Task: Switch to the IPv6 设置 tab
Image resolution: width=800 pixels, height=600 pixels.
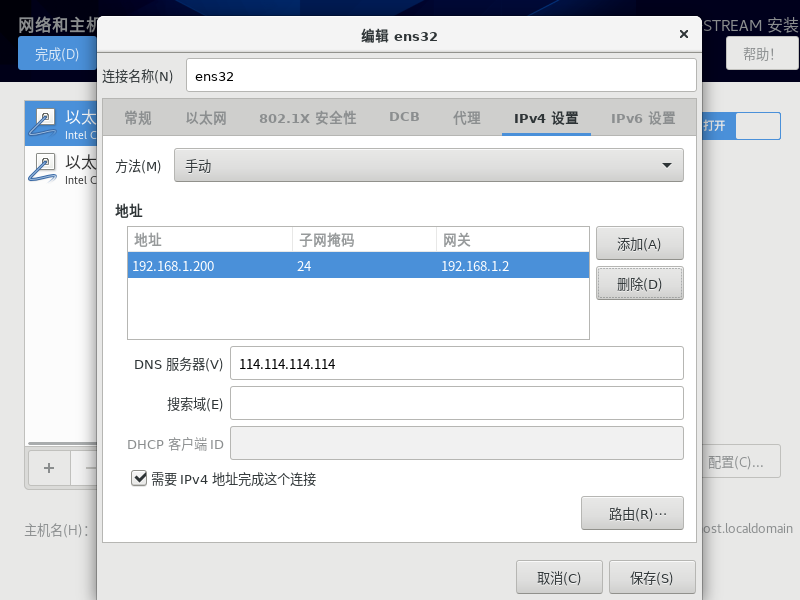Action: coord(643,118)
